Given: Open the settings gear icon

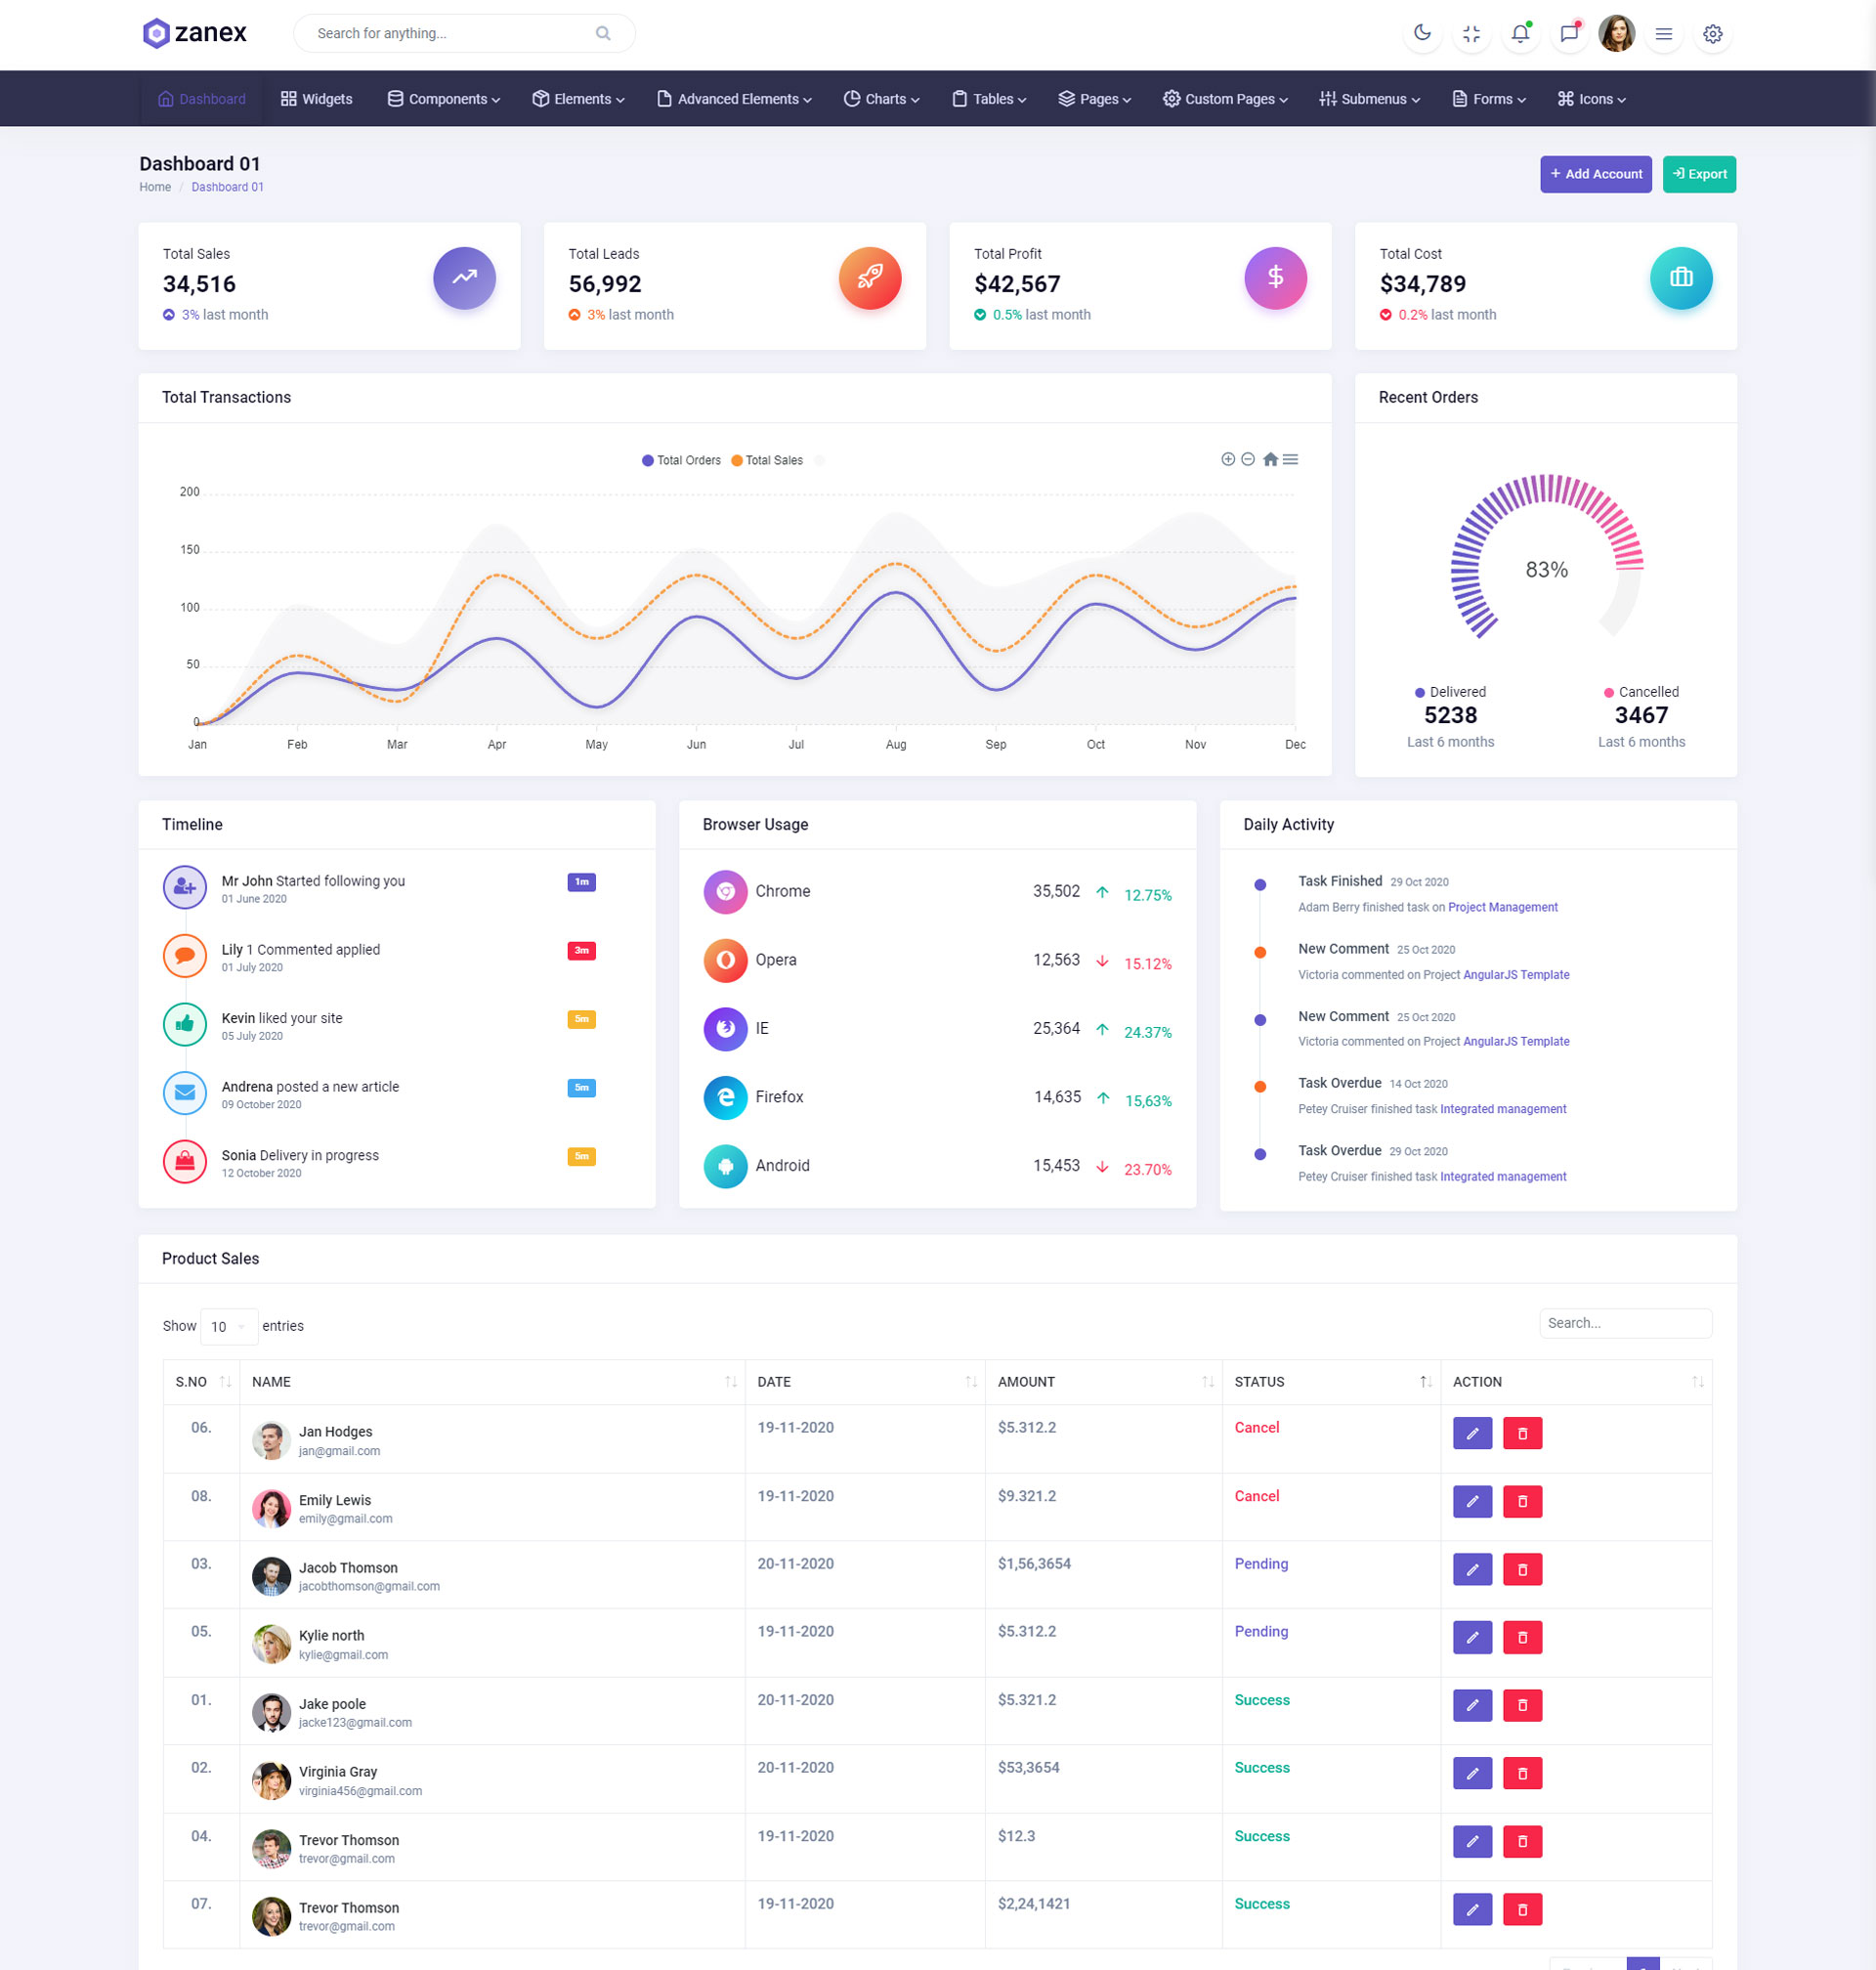Looking at the screenshot, I should (1712, 33).
